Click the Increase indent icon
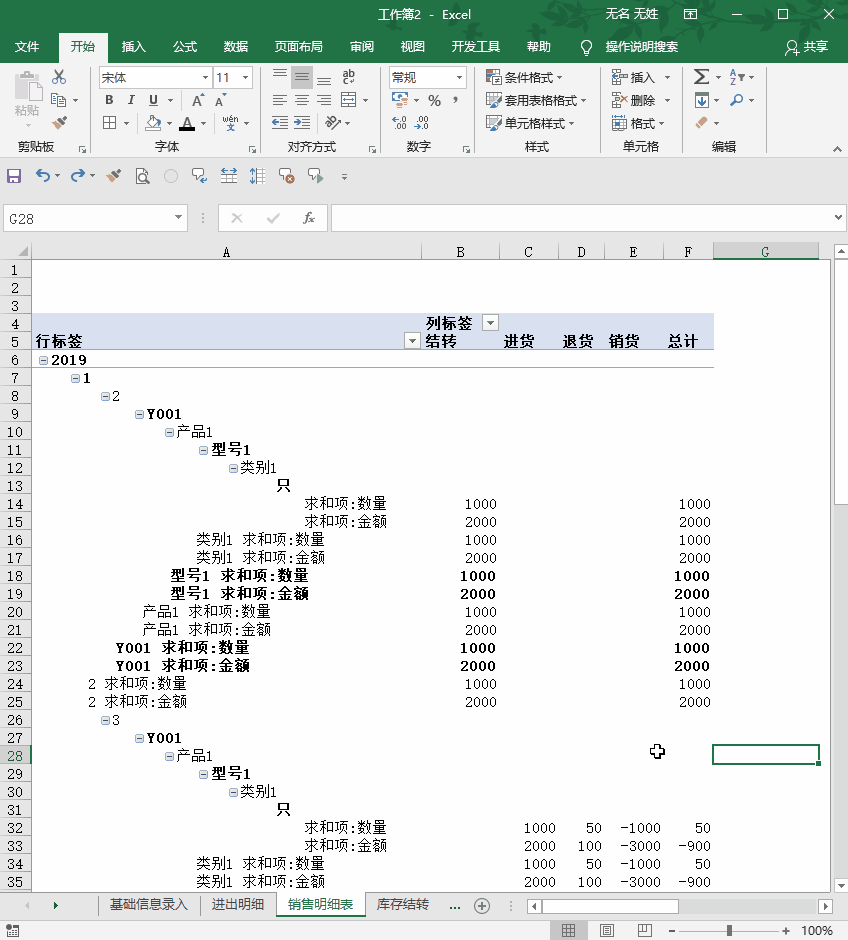This screenshot has height=940, width=848. (x=302, y=123)
